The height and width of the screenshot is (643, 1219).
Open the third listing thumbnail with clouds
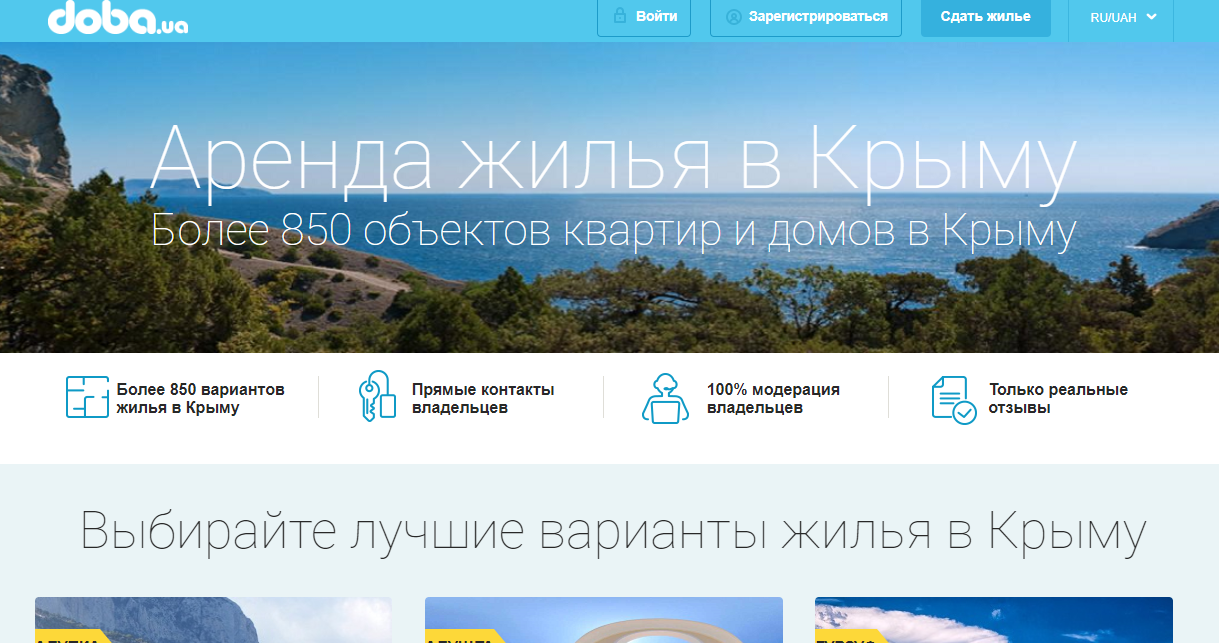[x=994, y=620]
